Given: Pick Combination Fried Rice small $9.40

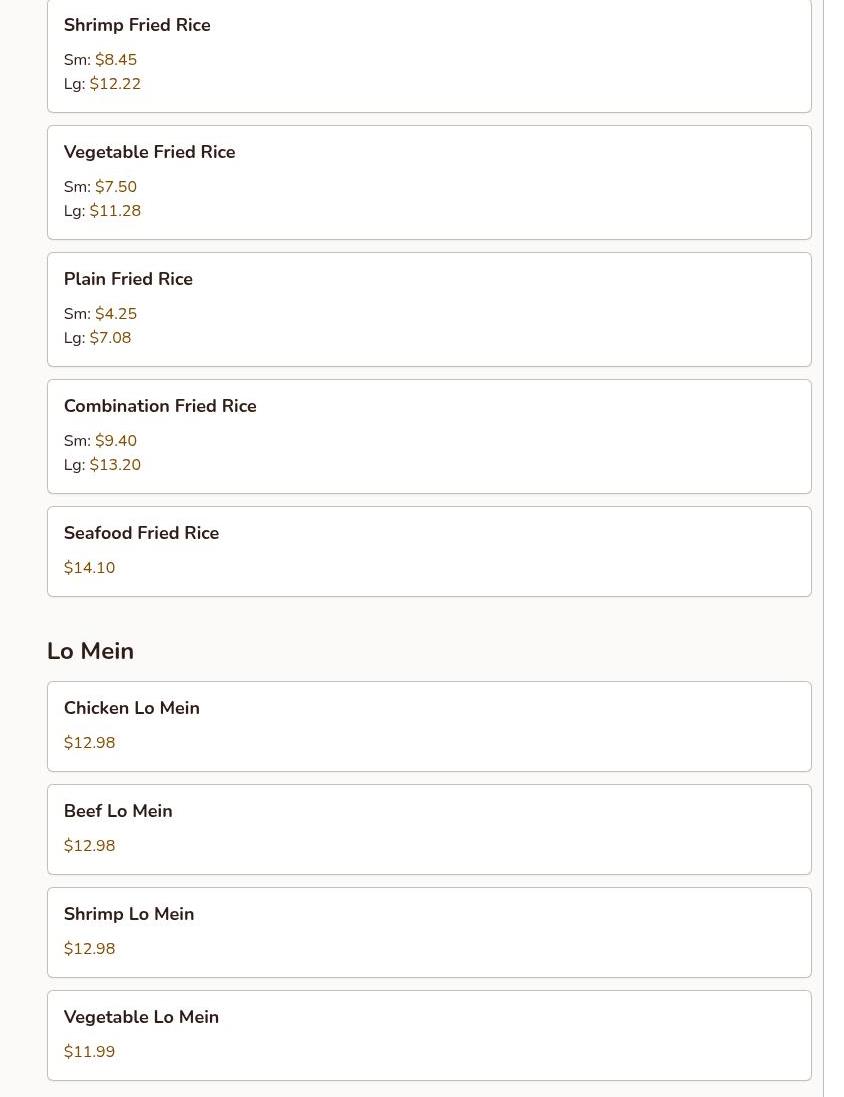Looking at the screenshot, I should (116, 441).
